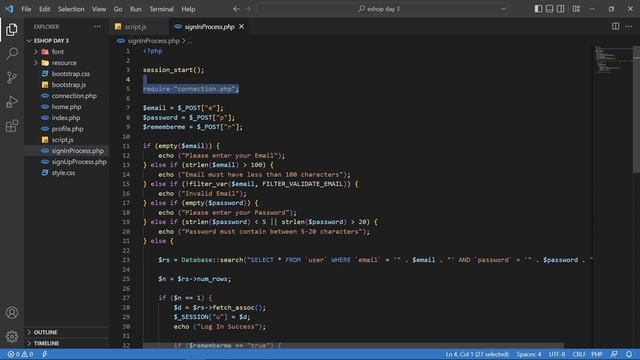Open the Accounts menu in the activity bar
This screenshot has width=640, height=360.
(x=12, y=313)
